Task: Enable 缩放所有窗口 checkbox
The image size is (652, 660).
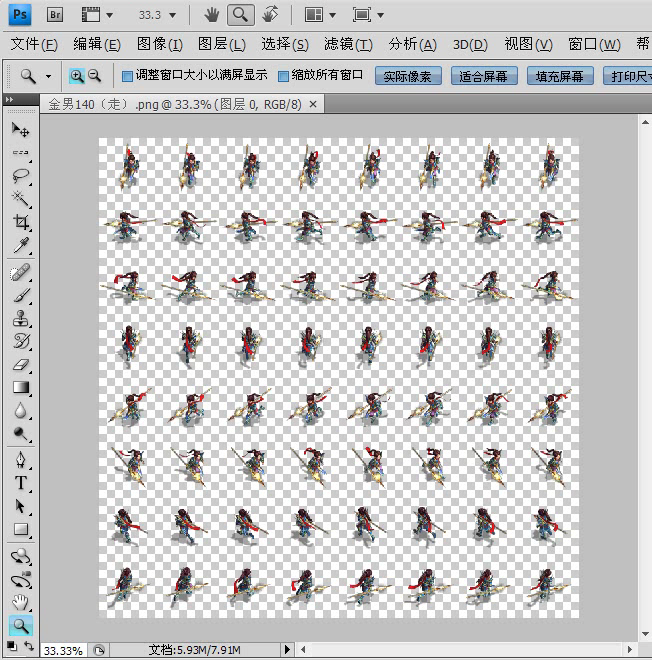Action: [283, 76]
